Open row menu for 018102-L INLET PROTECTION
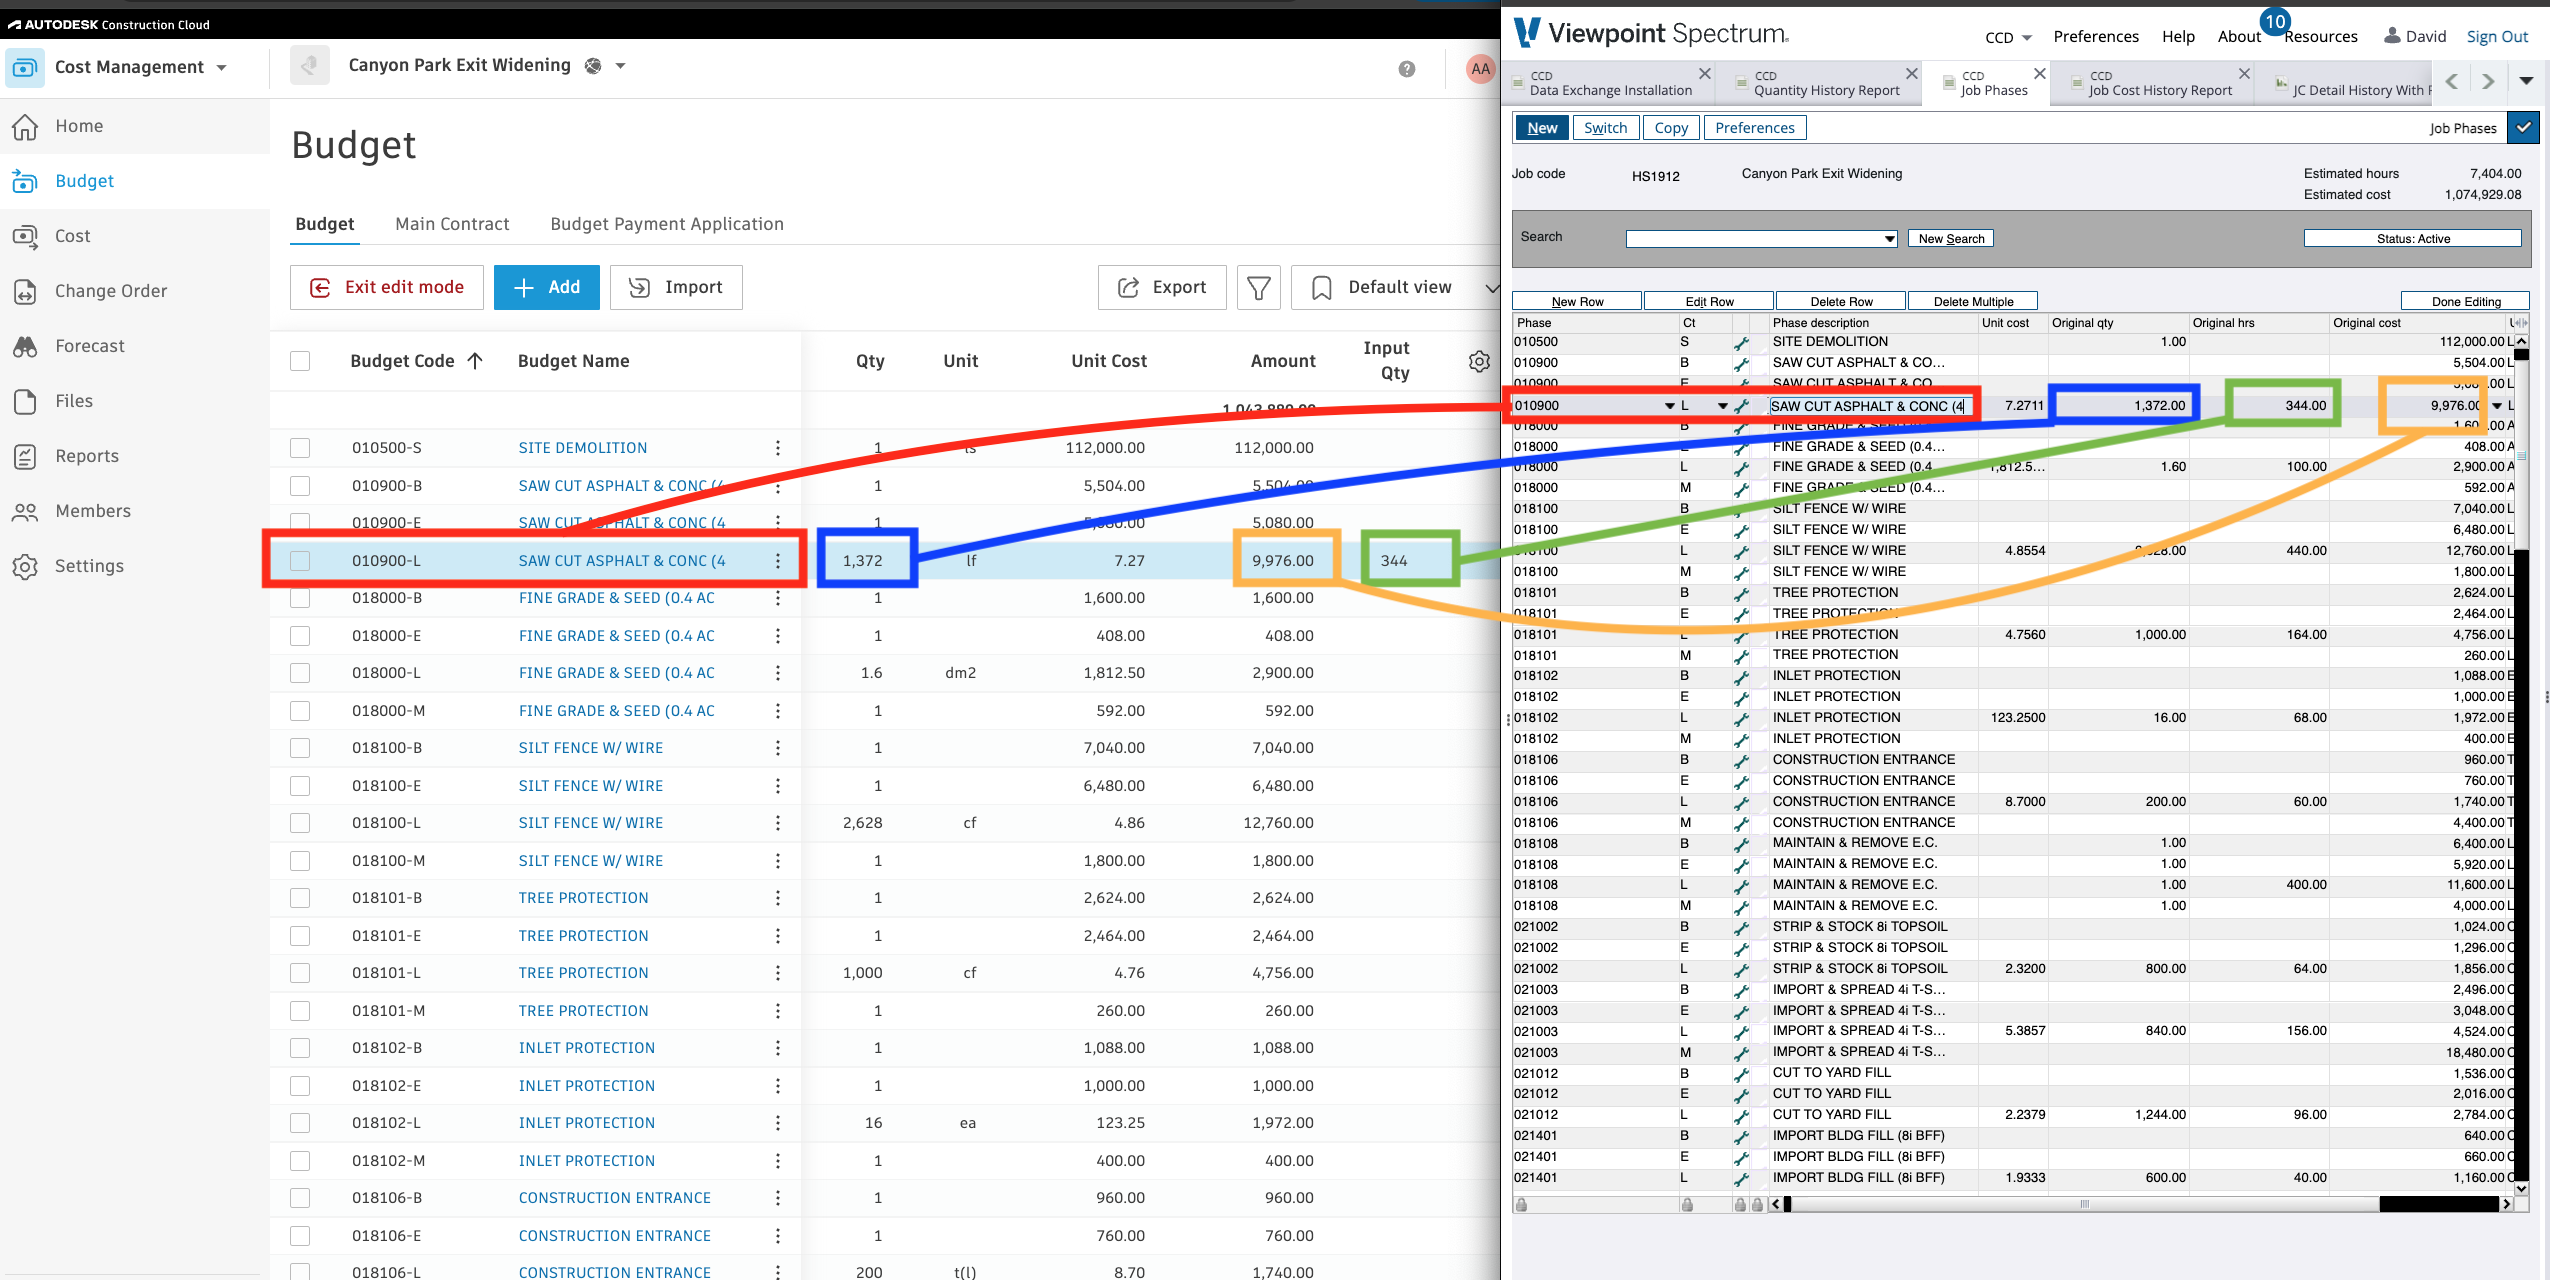The image size is (2550, 1280). (x=778, y=1123)
